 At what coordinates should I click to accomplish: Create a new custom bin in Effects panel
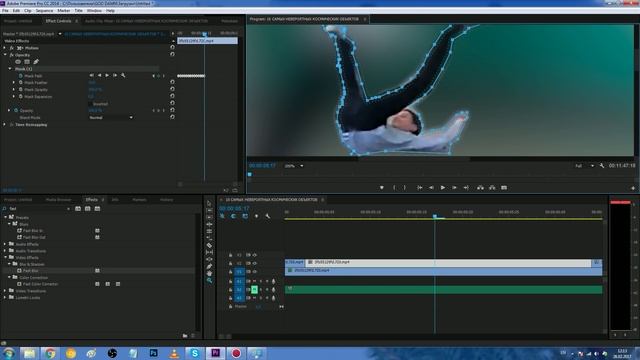185,336
